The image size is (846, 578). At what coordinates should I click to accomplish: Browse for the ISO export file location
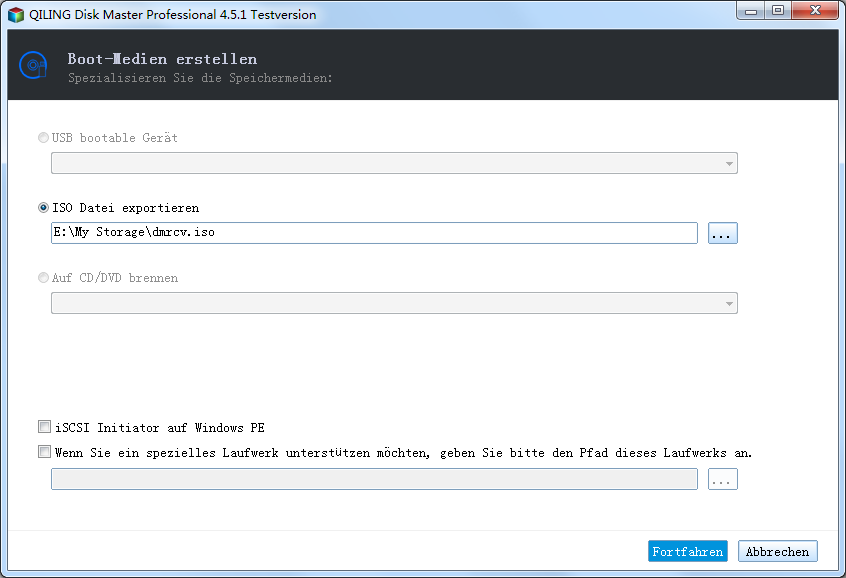[722, 233]
